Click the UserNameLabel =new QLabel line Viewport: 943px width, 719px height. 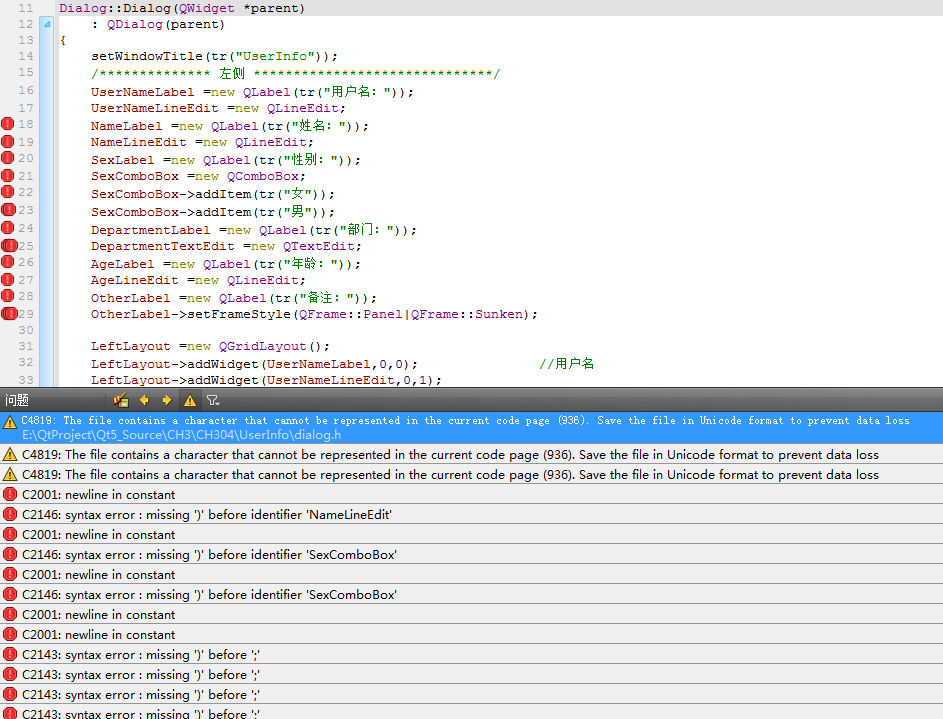(x=252, y=92)
